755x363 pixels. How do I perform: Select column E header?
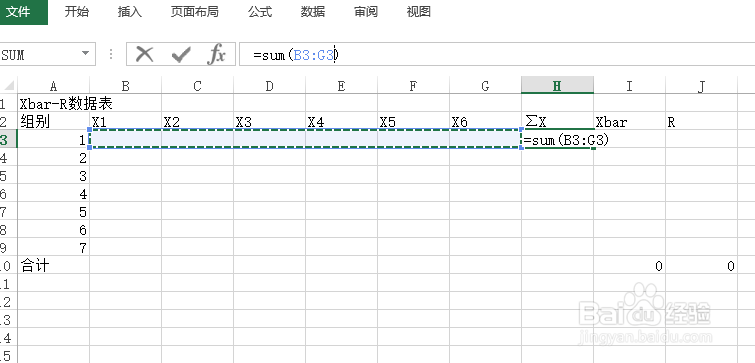pos(341,86)
